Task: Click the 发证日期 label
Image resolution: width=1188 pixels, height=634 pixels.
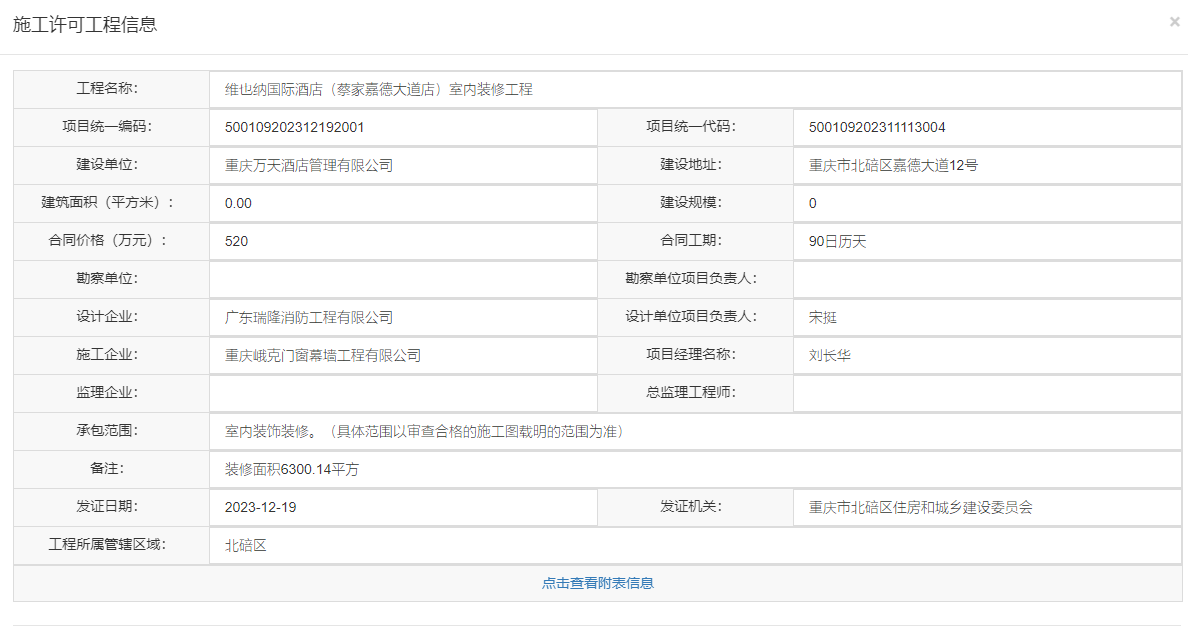Action: point(107,506)
